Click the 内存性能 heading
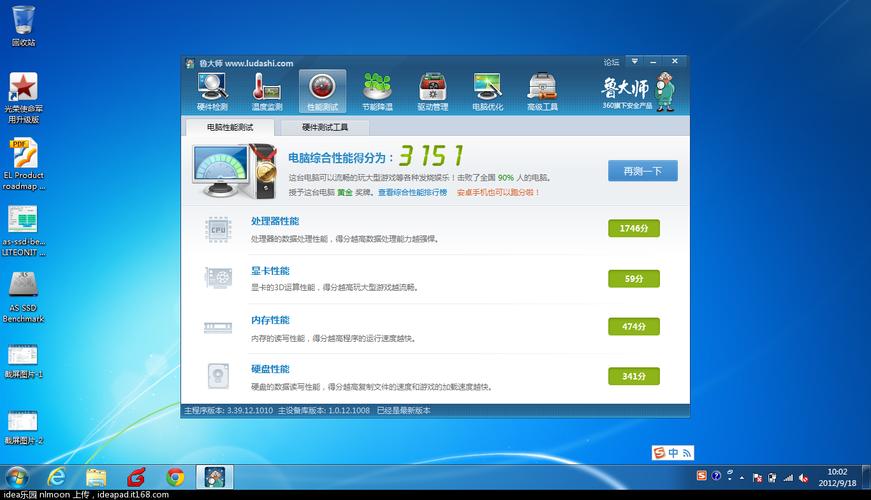Image resolution: width=871 pixels, height=500 pixels. (270, 319)
